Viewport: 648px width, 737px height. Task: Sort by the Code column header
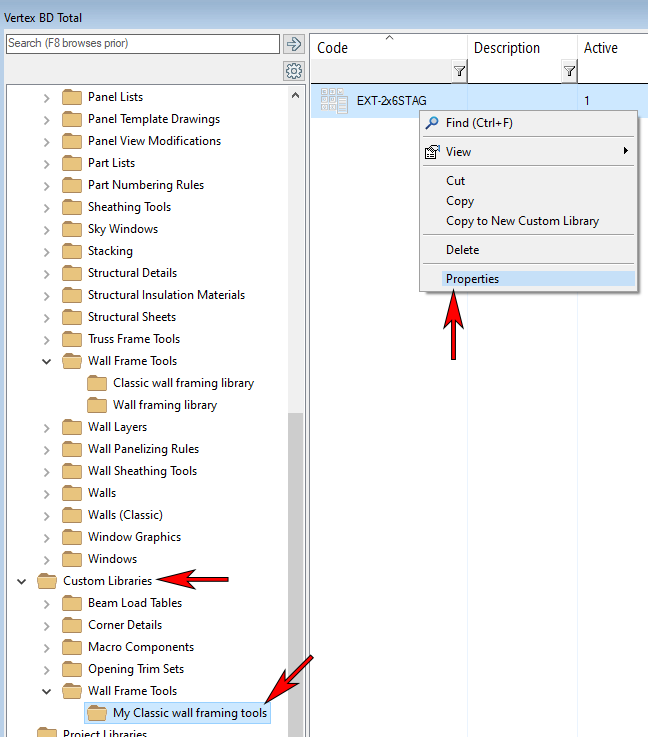pos(389,48)
